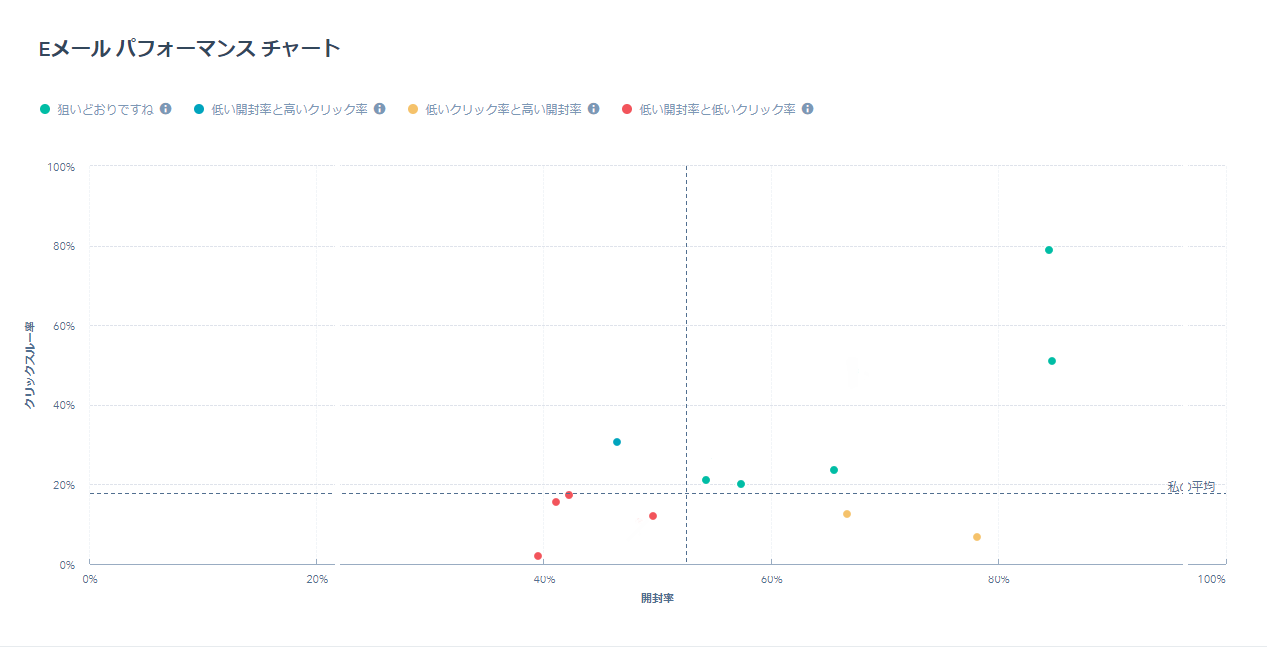Select the lowest red data point near 2% clickthrough
Screen dimensions: 1267x647
[537, 555]
